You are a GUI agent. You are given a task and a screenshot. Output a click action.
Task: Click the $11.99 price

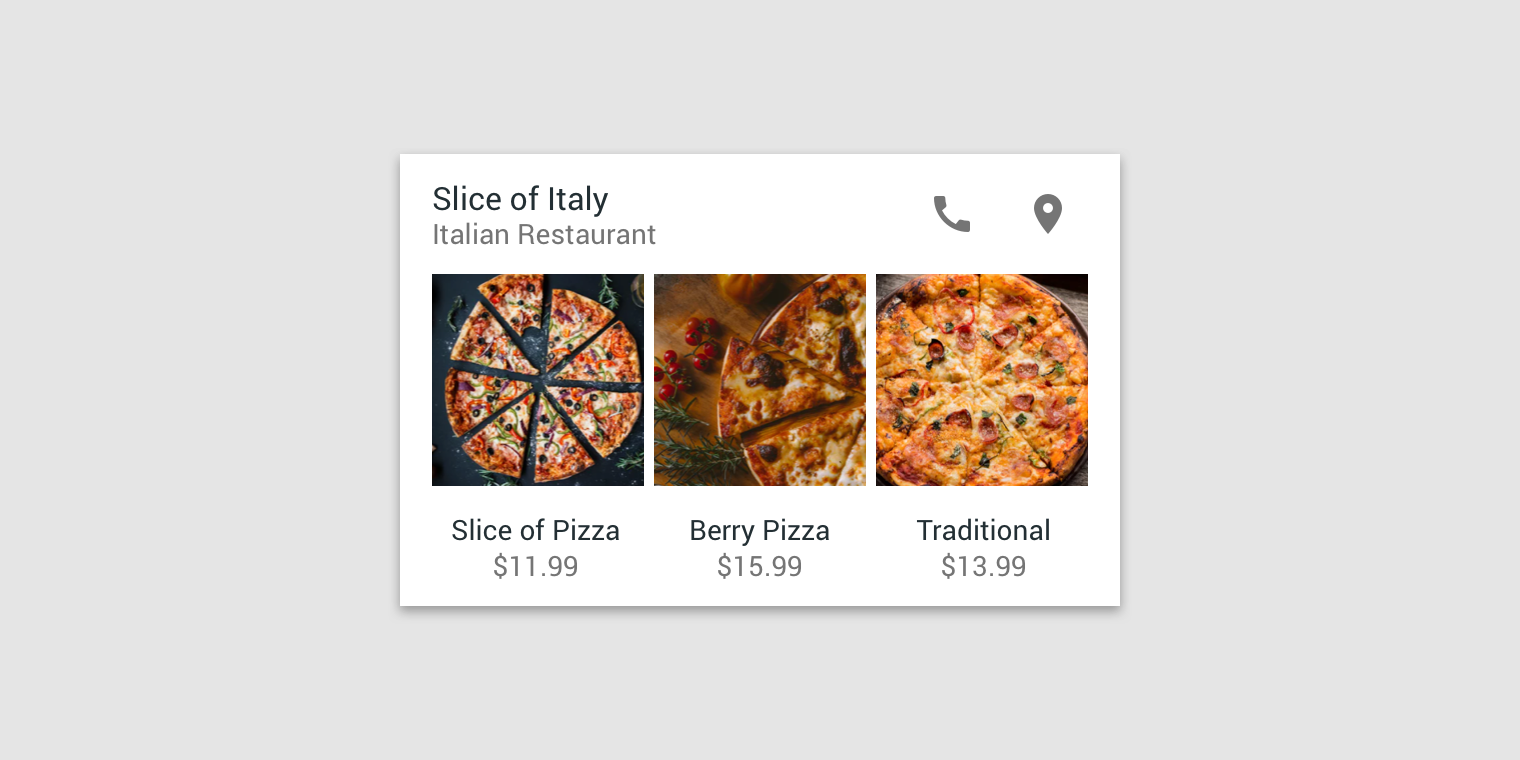(x=536, y=567)
